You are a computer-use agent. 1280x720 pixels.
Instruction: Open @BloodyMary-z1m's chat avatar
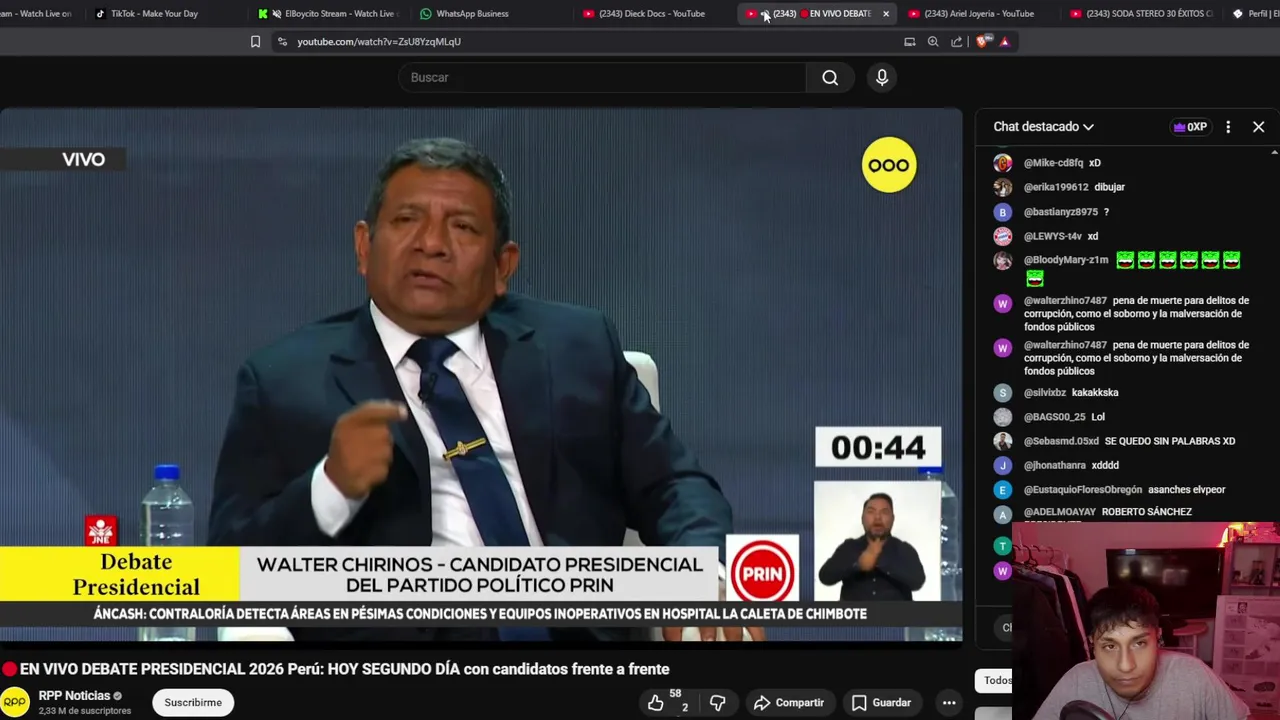point(1002,260)
